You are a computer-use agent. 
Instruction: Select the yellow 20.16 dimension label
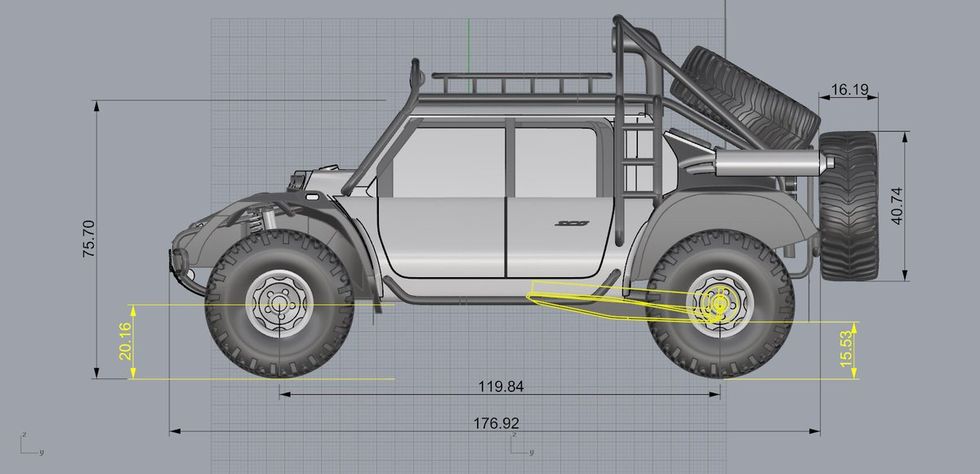pyautogui.click(x=125, y=341)
